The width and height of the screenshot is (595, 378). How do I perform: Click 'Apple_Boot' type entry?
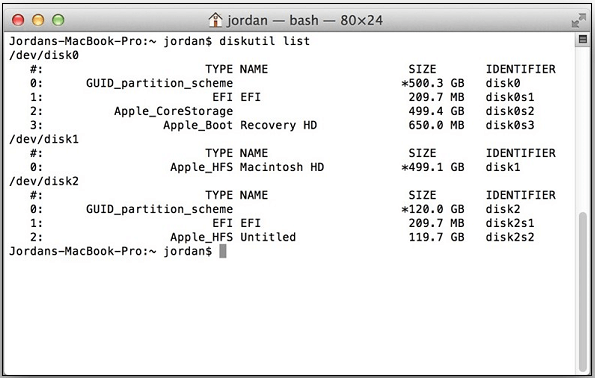click(x=198, y=125)
